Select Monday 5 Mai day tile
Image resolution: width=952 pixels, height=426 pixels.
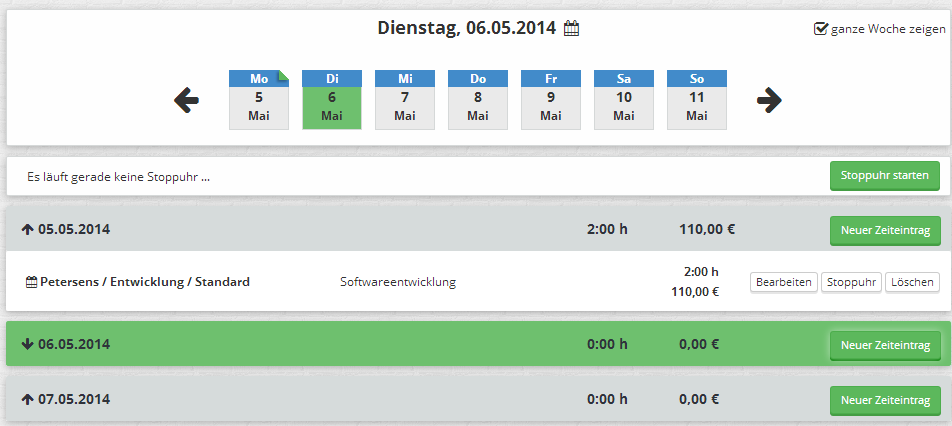tap(259, 100)
